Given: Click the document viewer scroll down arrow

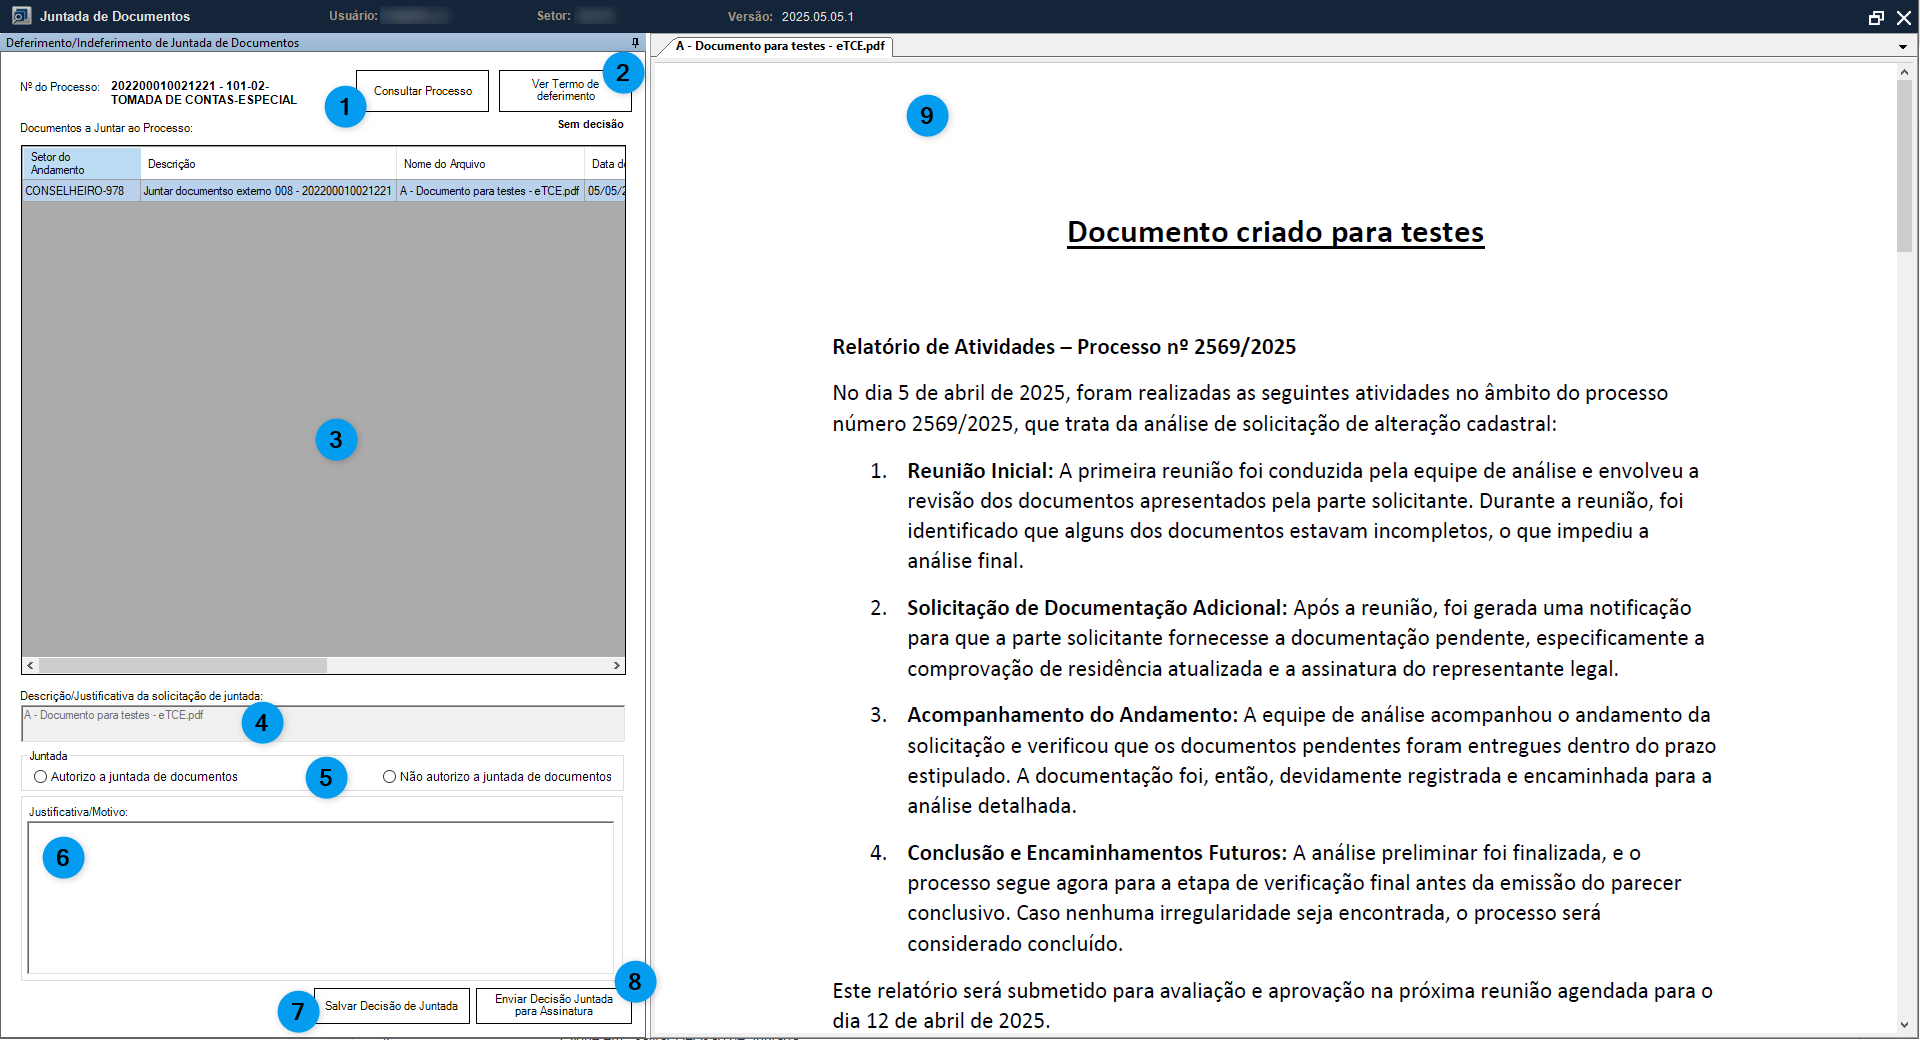Looking at the screenshot, I should pyautogui.click(x=1904, y=1025).
